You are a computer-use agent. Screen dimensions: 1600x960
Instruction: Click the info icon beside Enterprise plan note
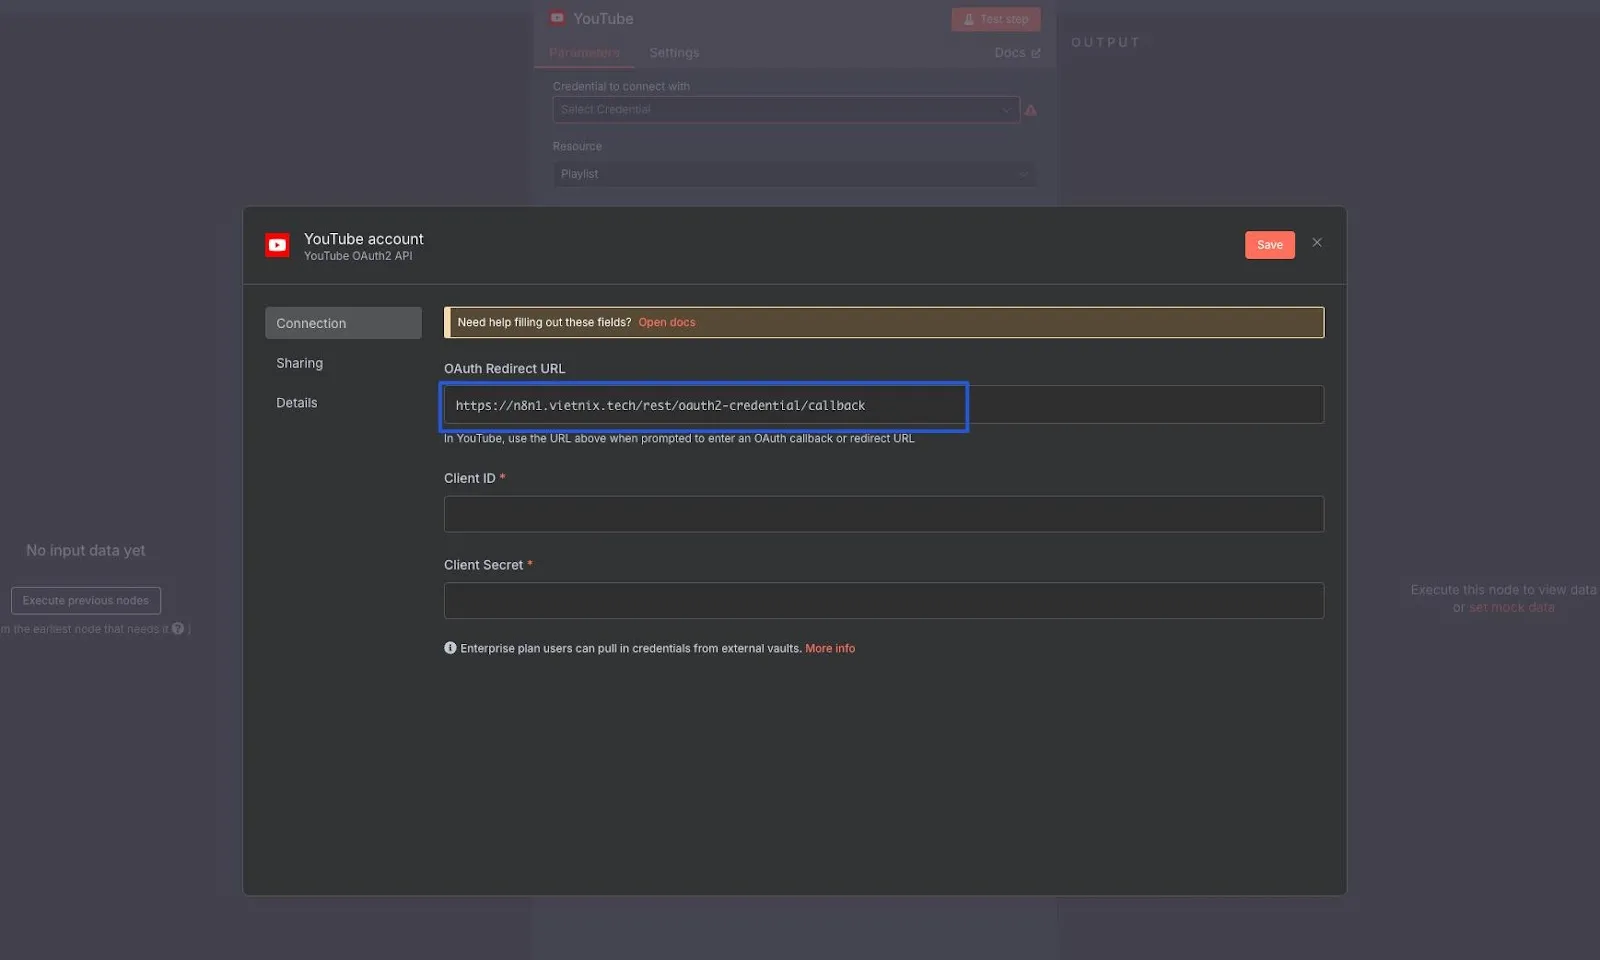[x=450, y=648]
